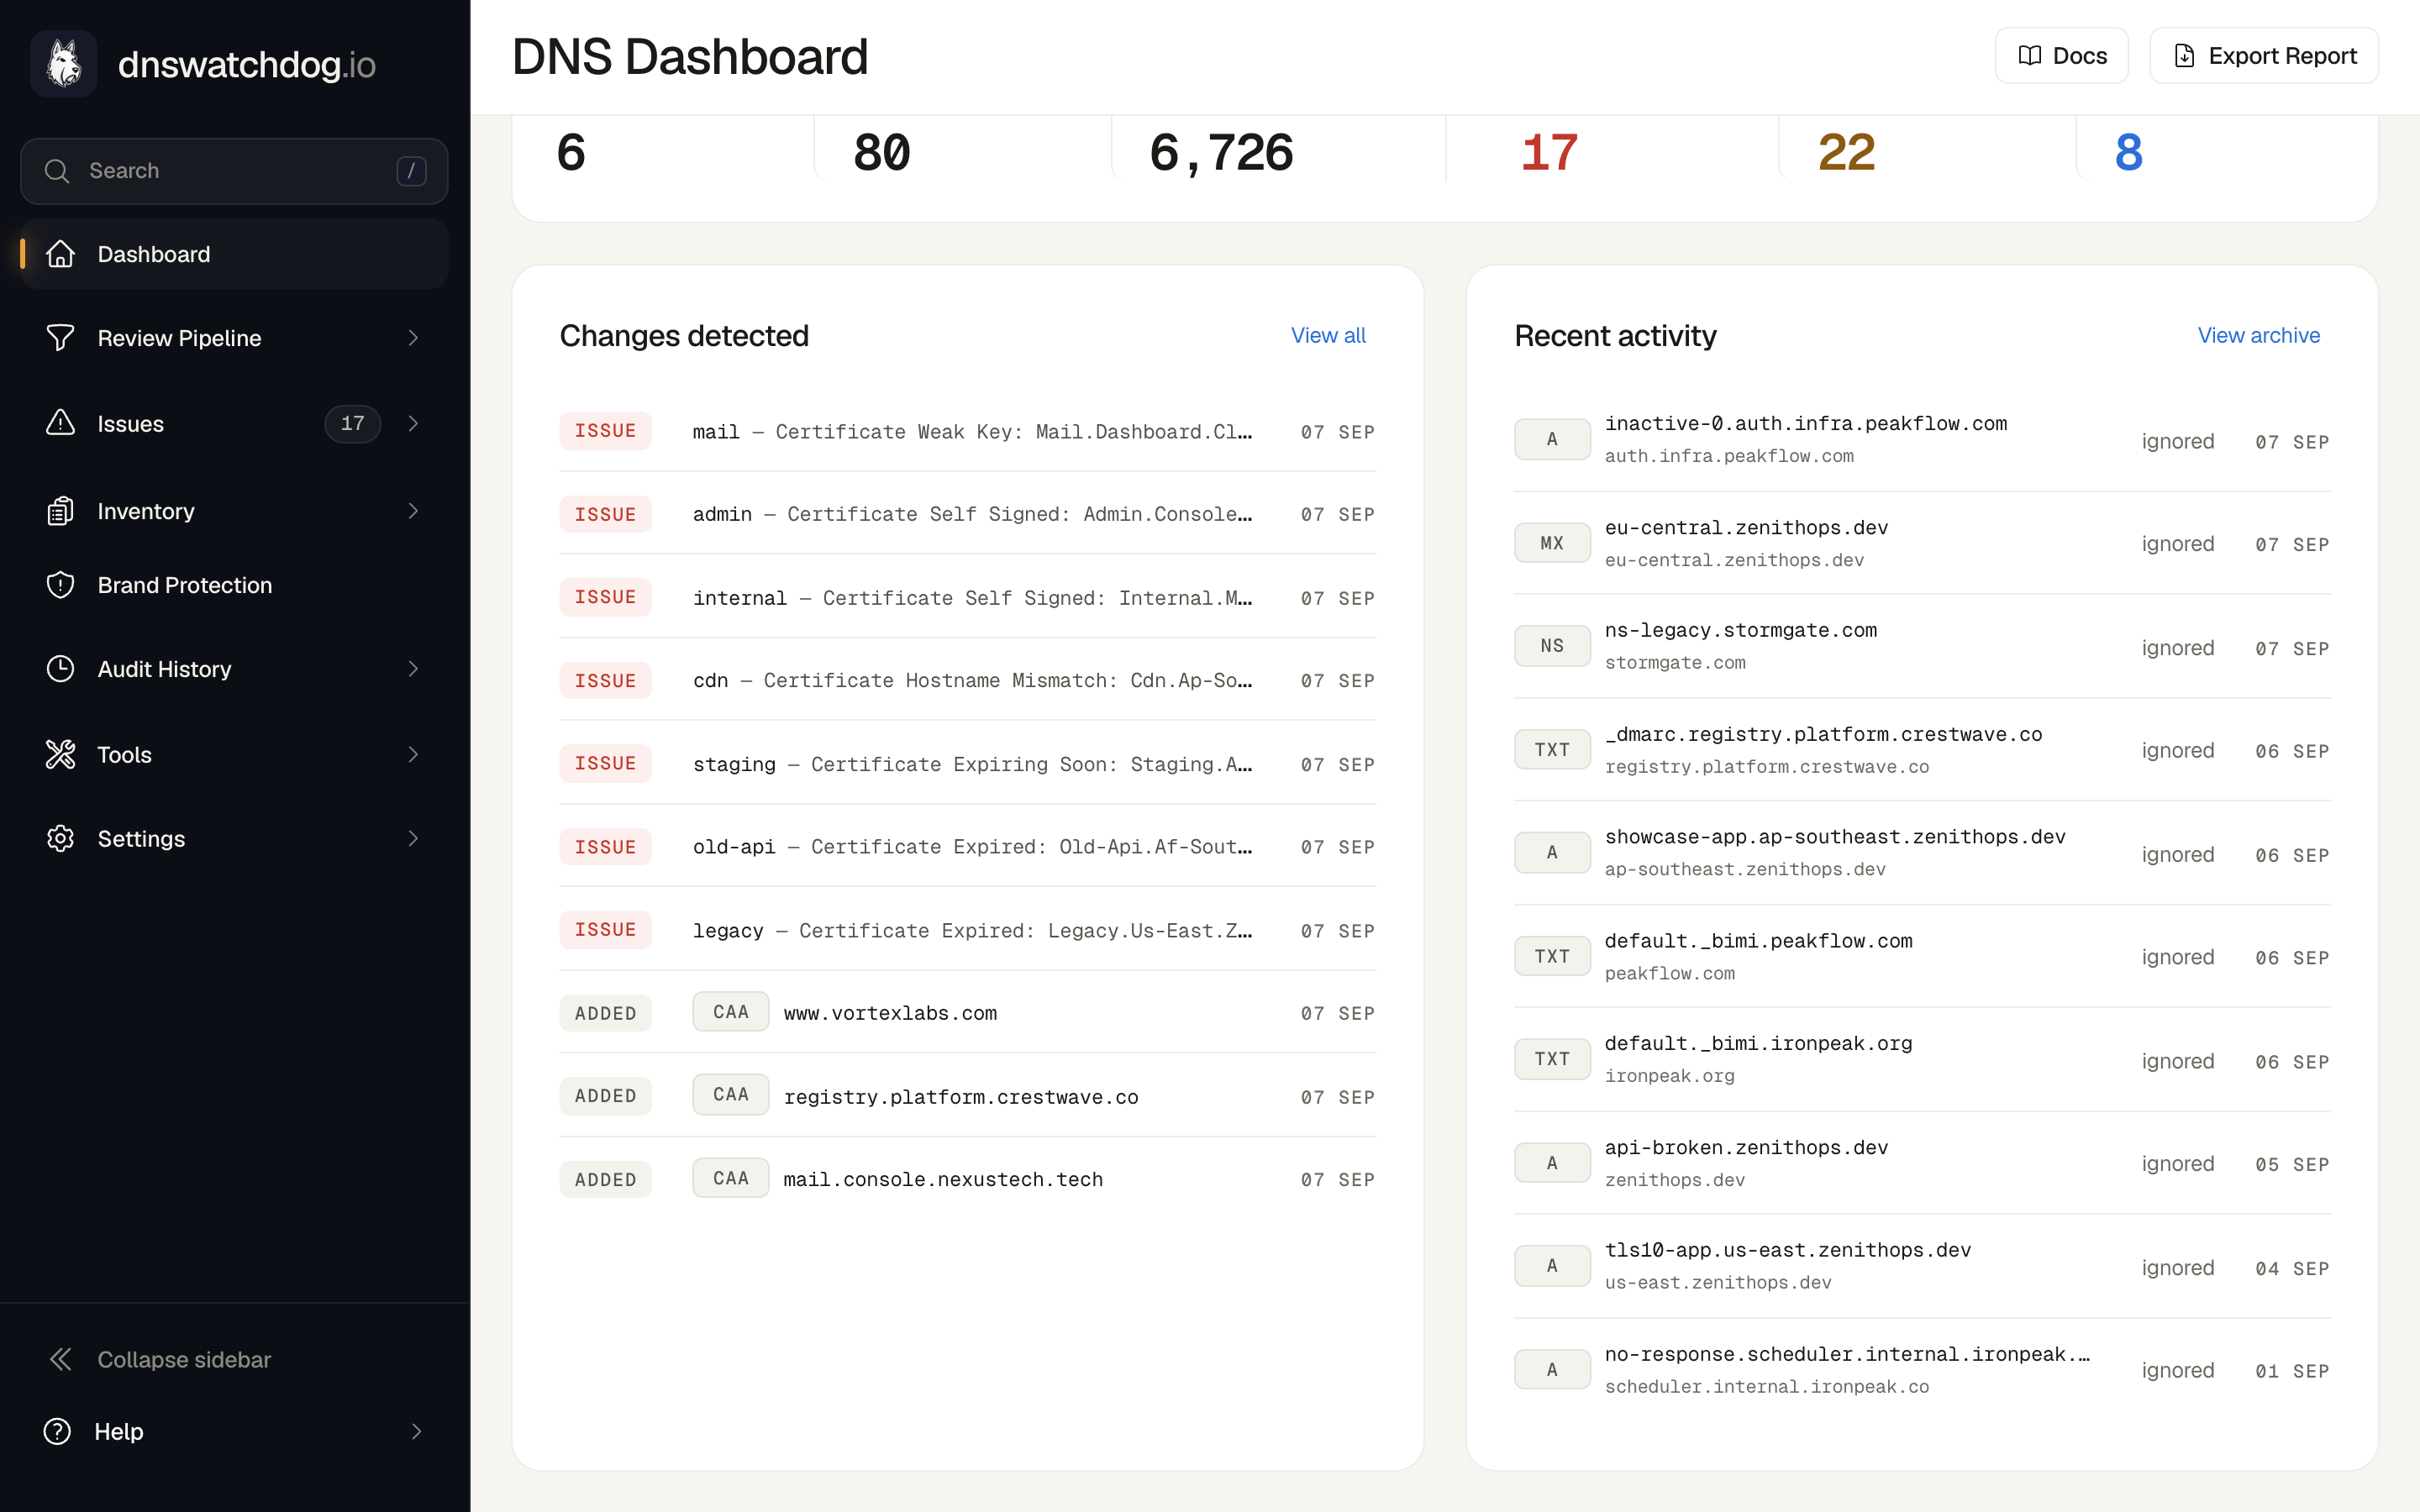Expand the Issues menu chevron

(x=413, y=423)
